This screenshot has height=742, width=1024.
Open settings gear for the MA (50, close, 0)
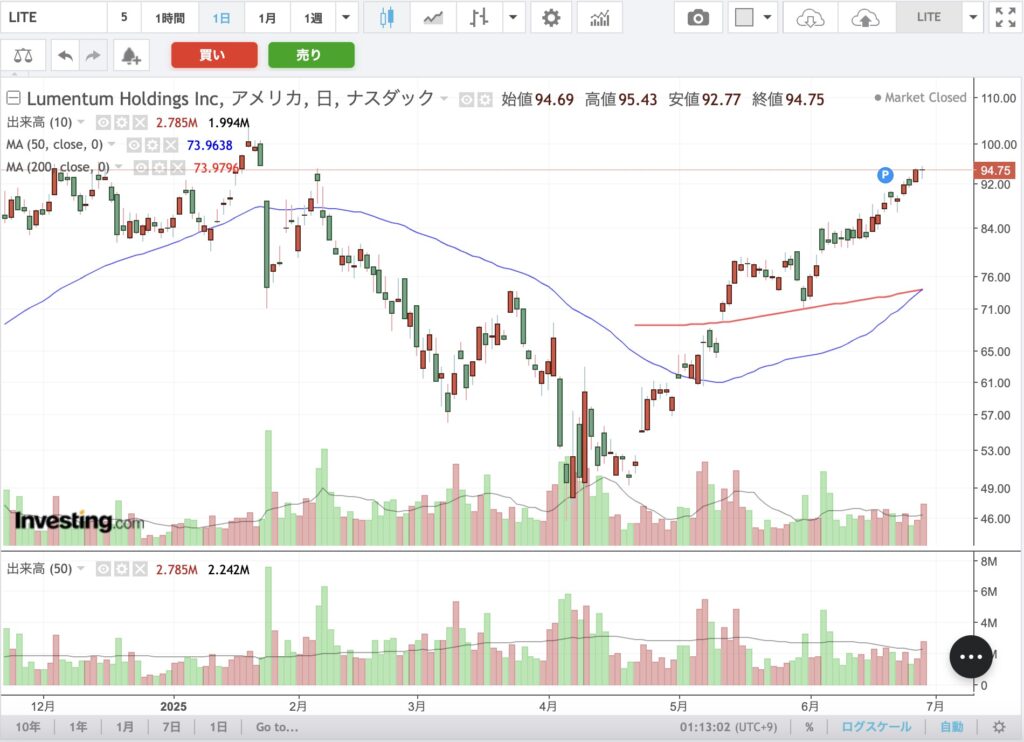point(152,145)
